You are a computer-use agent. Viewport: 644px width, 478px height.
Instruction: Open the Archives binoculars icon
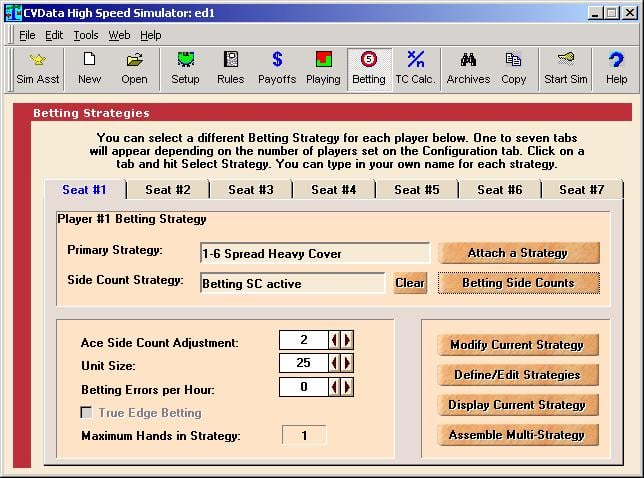468,68
